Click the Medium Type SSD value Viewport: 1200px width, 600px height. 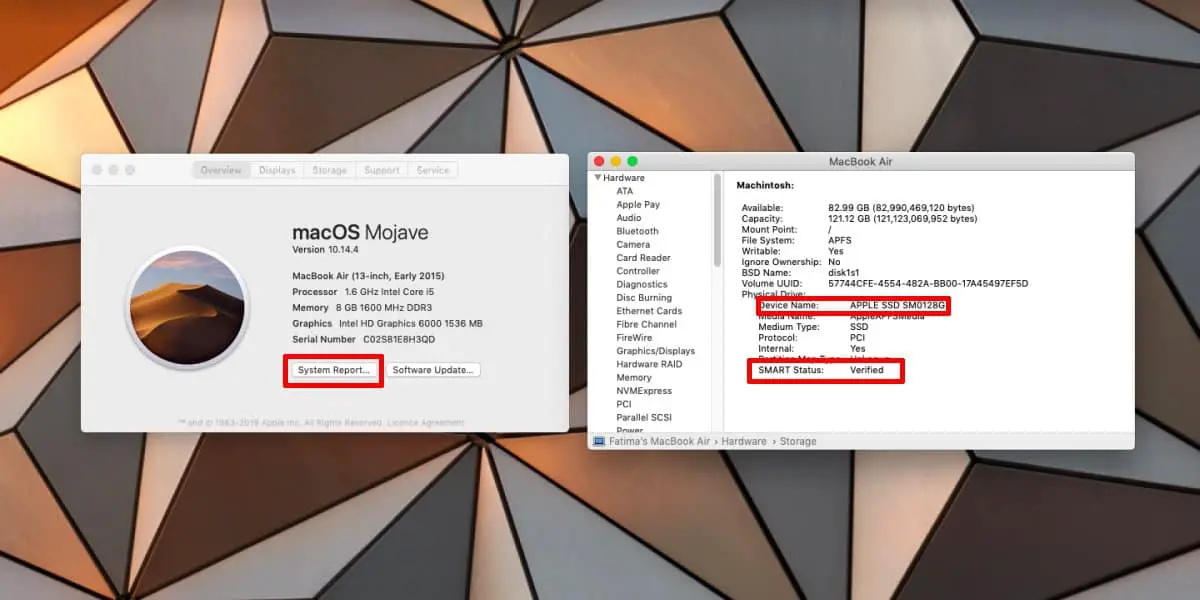(859, 327)
